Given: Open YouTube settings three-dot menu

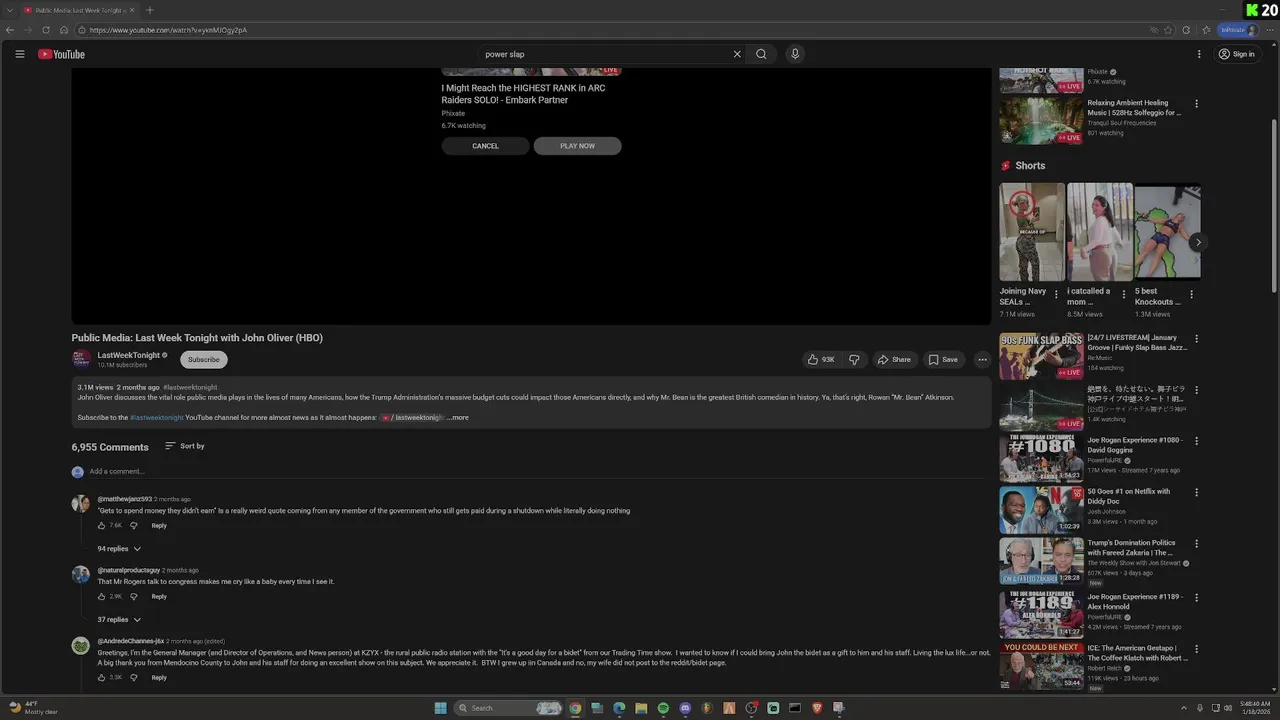Looking at the screenshot, I should click(1198, 54).
